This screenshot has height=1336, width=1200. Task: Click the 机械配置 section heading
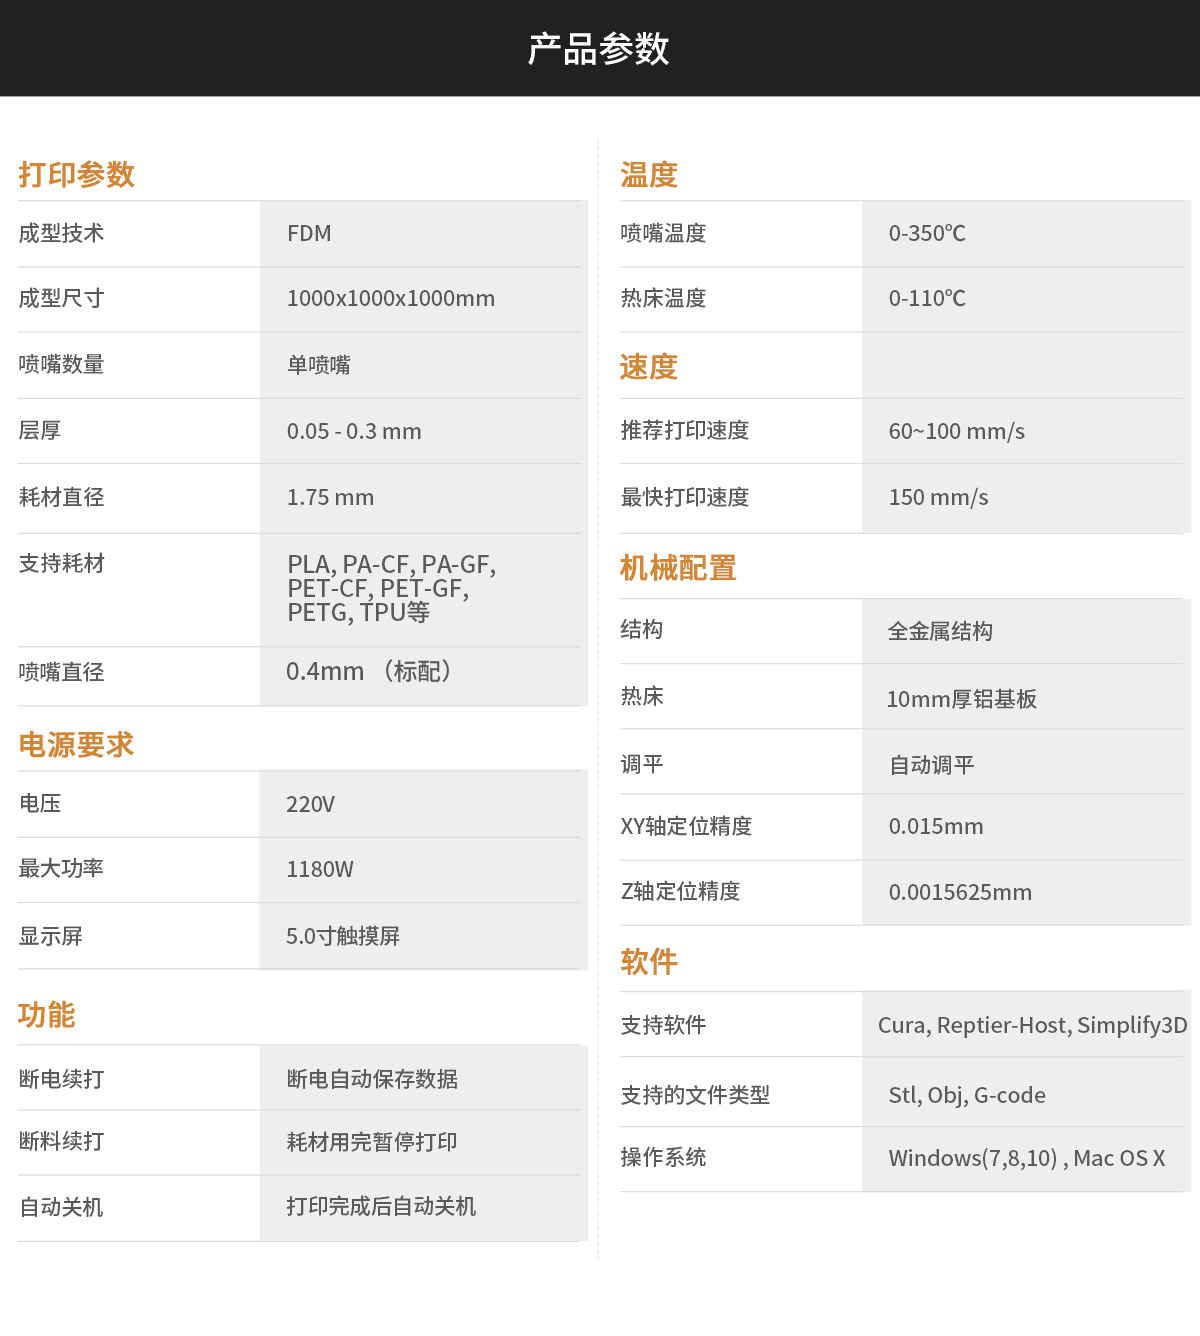pyautogui.click(x=678, y=568)
